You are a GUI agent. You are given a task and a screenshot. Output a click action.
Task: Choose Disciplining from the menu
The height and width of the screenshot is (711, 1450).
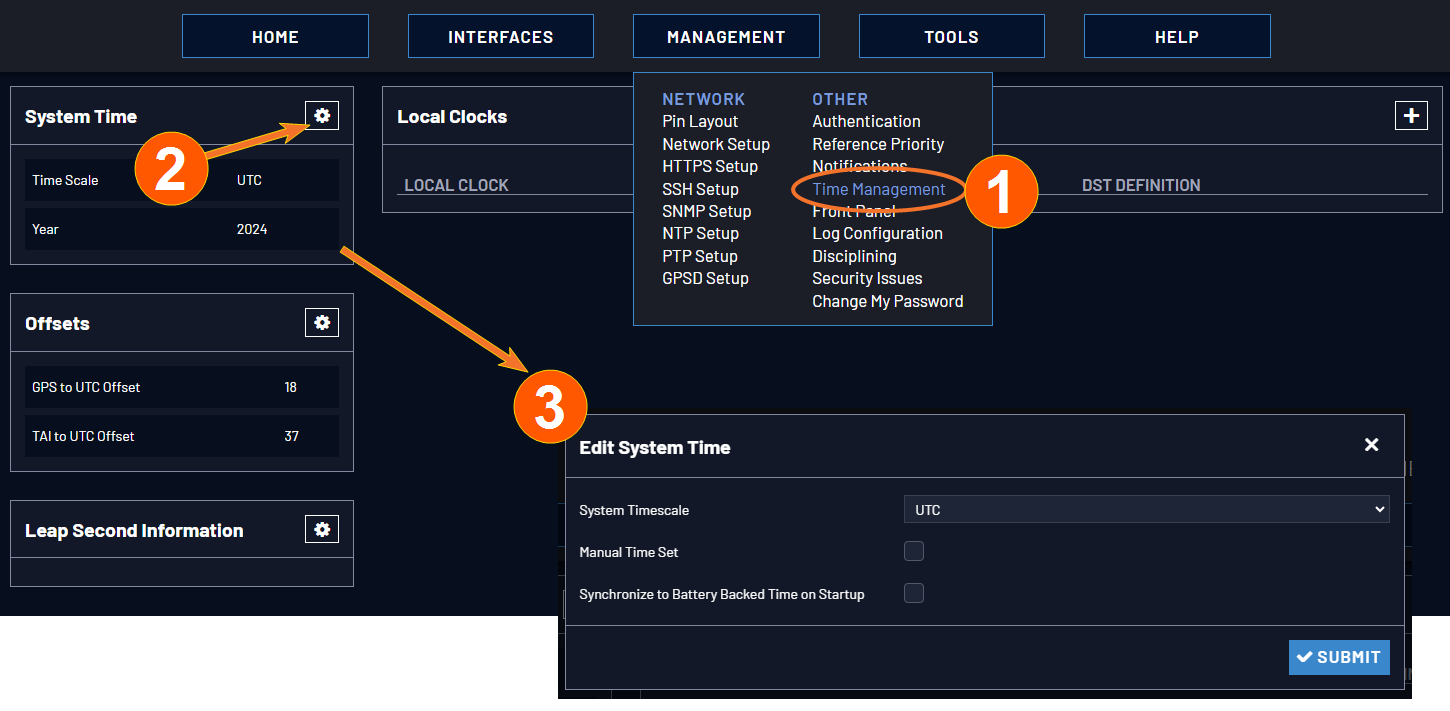854,256
